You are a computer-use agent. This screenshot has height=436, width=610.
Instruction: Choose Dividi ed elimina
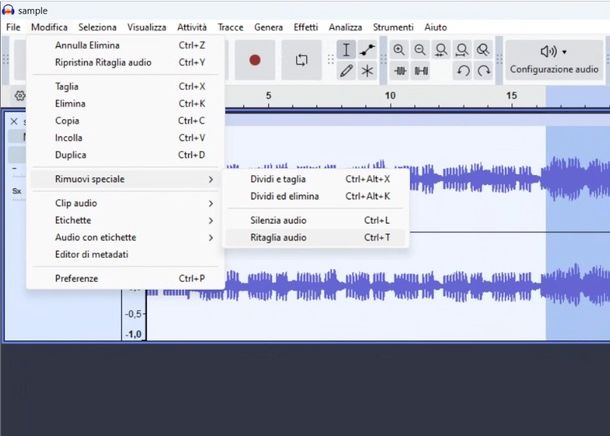[316, 196]
